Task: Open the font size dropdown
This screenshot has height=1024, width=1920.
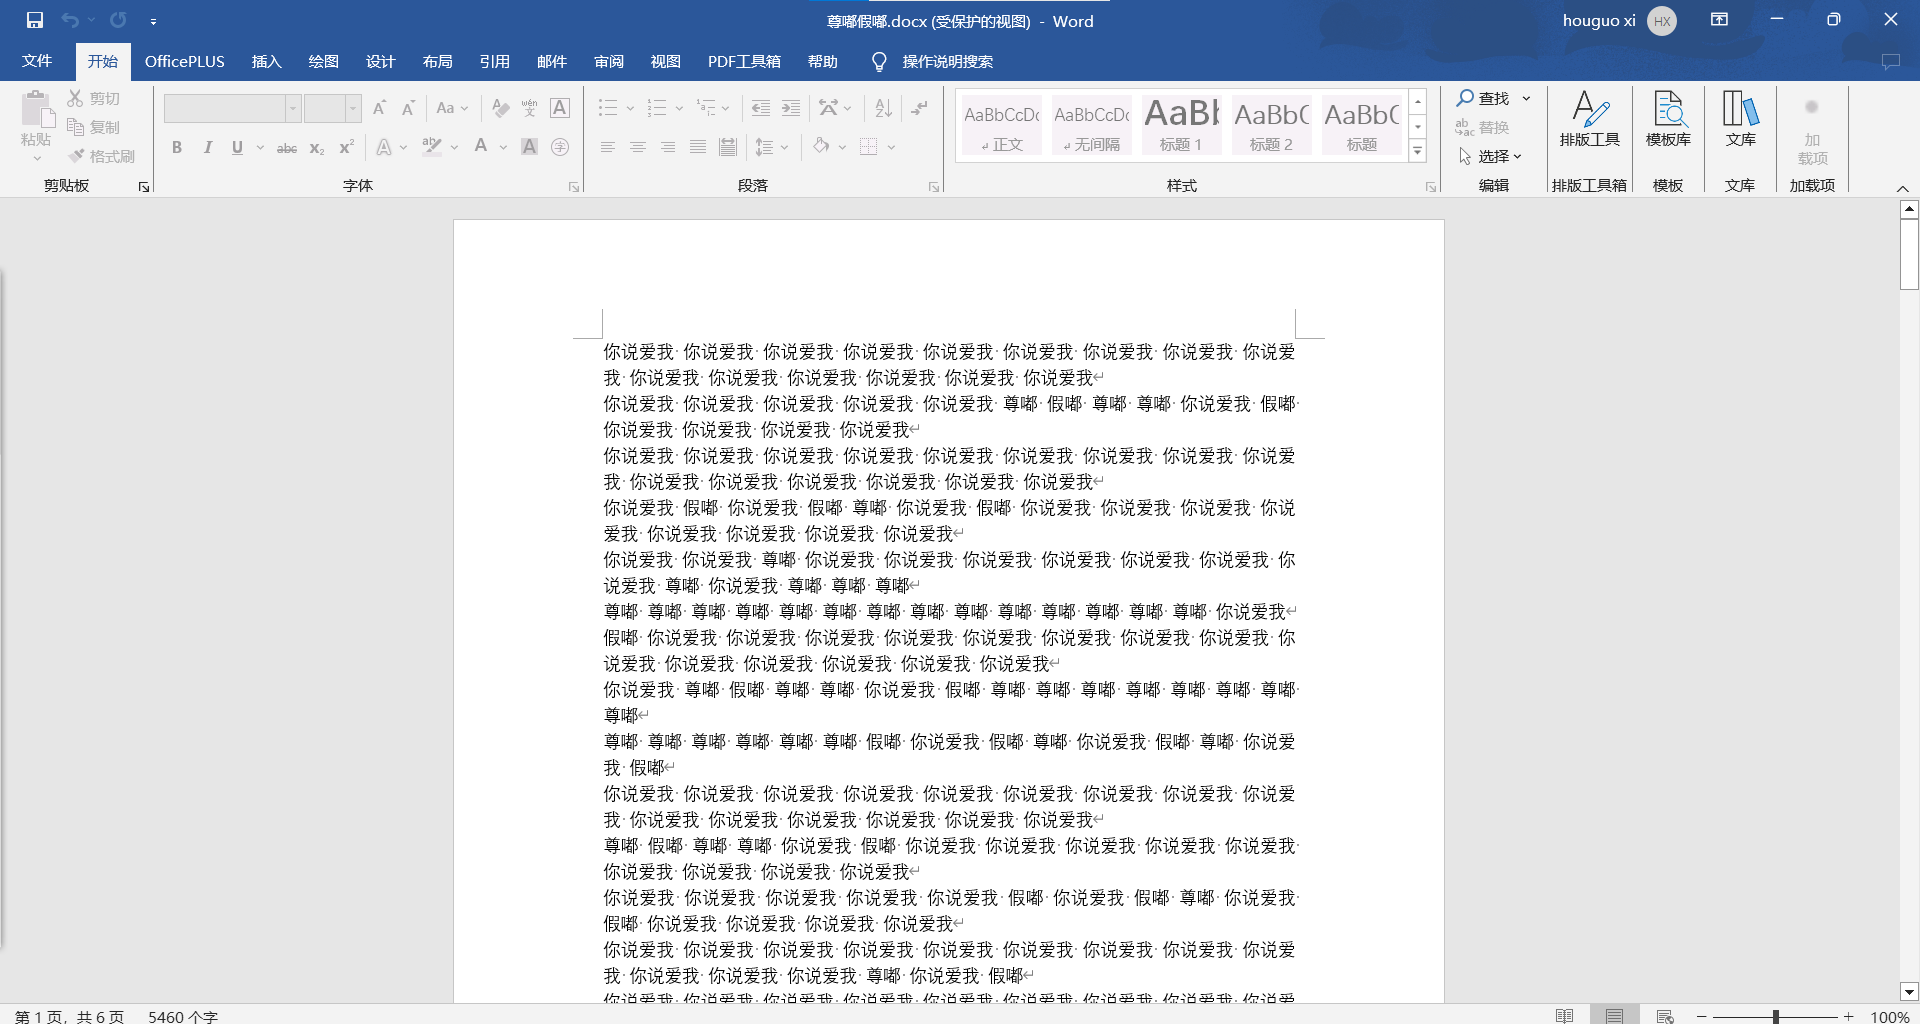Action: [353, 108]
